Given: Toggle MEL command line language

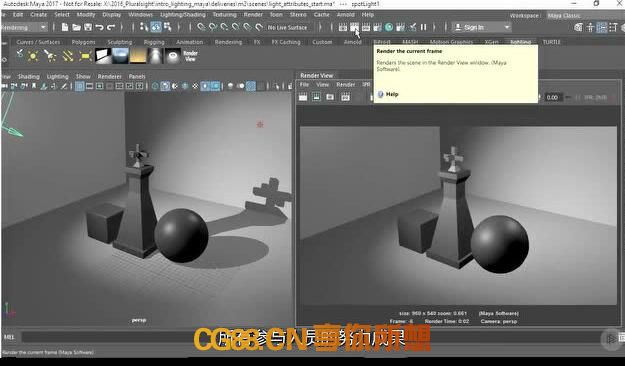Looking at the screenshot, I should tap(9, 337).
